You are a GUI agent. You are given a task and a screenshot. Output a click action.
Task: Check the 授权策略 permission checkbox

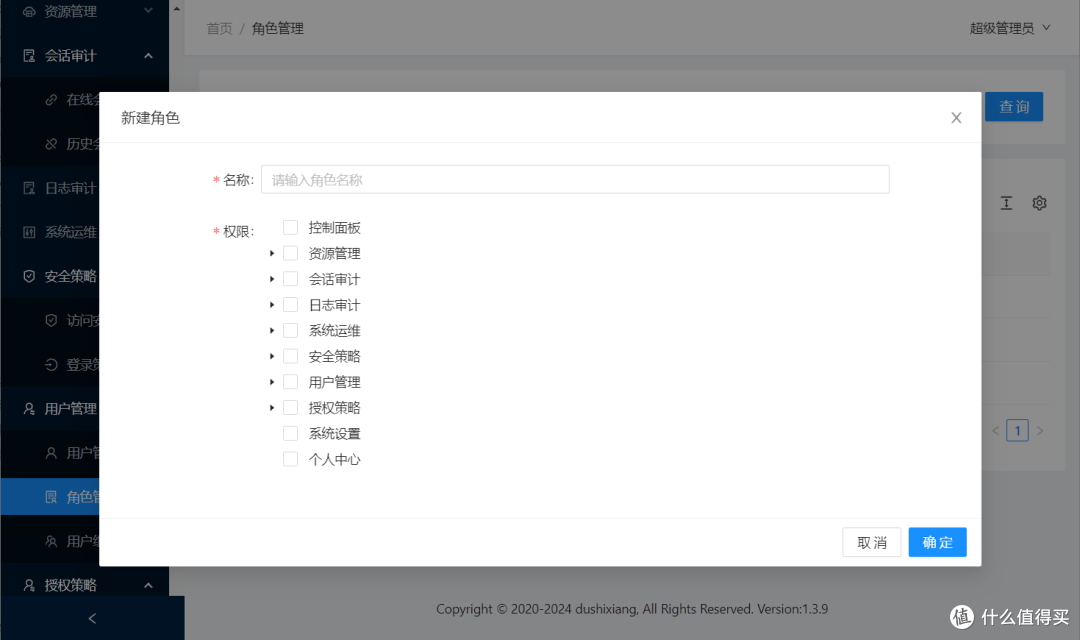pos(291,408)
